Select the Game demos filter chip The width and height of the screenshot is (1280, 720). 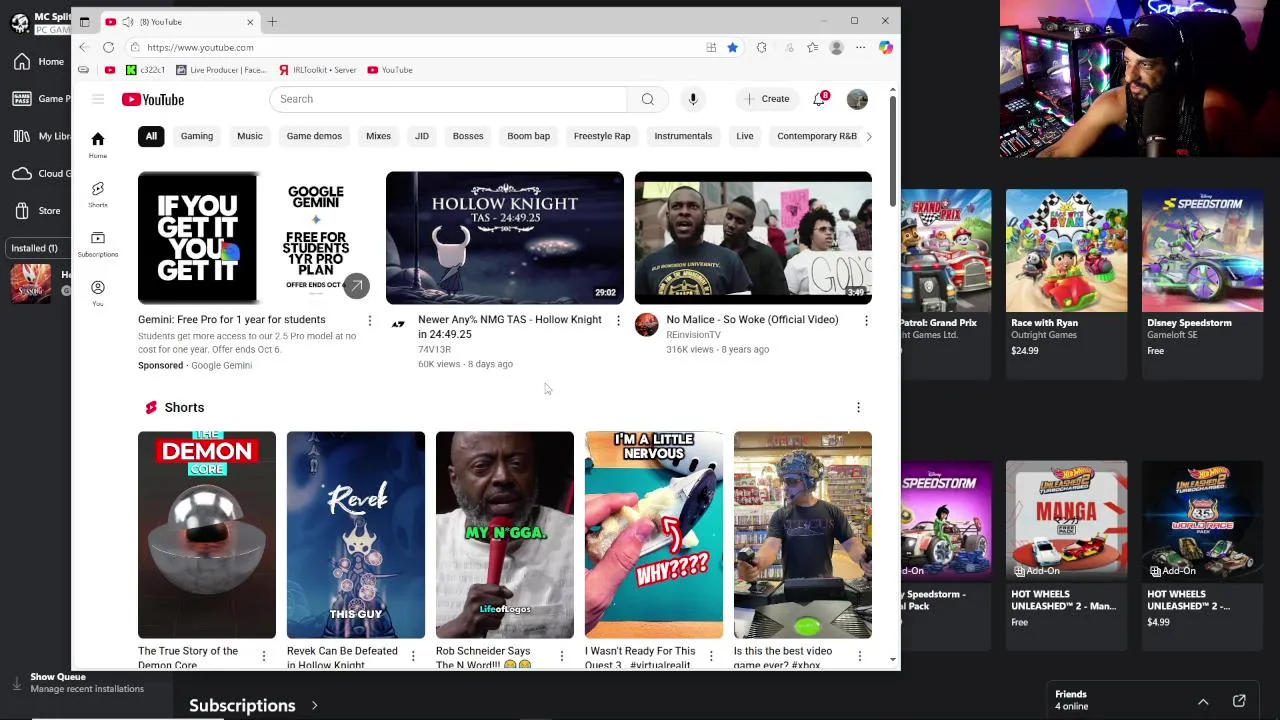click(x=314, y=136)
